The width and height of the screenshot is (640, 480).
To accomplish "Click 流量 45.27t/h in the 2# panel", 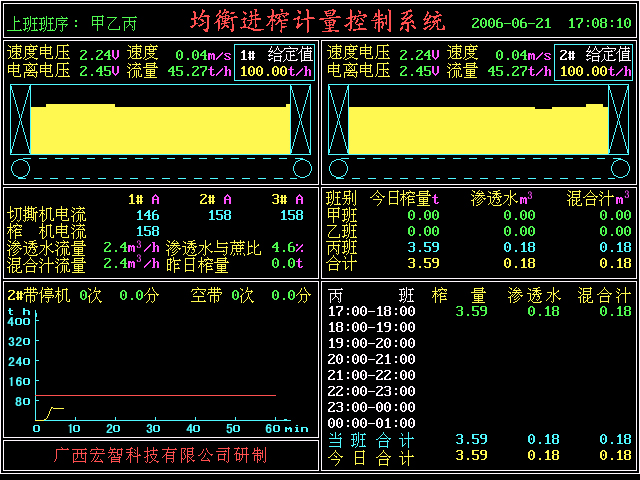I will [x=499, y=71].
